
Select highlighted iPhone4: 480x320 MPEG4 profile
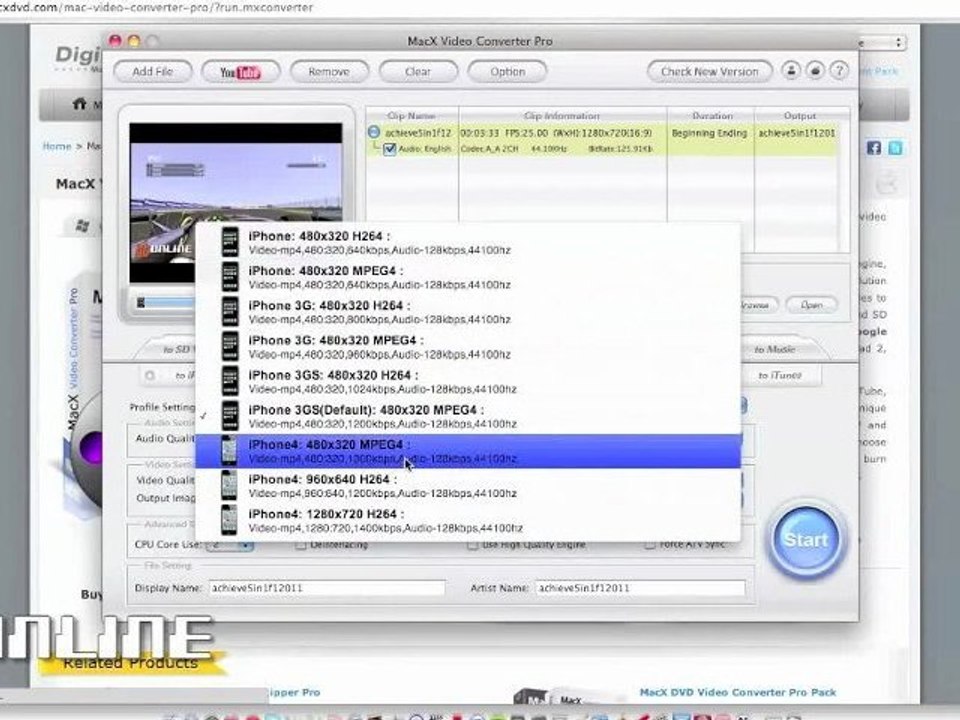click(x=468, y=451)
